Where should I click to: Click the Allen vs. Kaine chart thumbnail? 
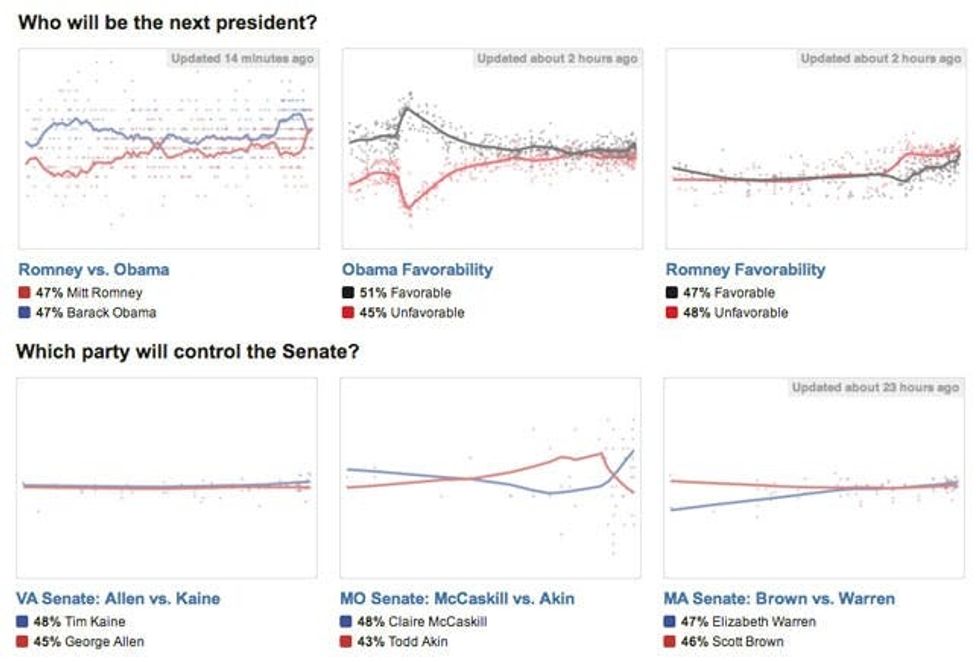point(167,477)
